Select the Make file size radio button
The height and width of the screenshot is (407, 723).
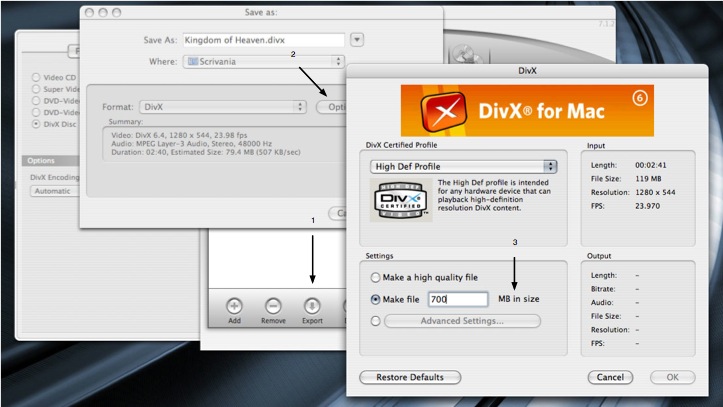(375, 300)
